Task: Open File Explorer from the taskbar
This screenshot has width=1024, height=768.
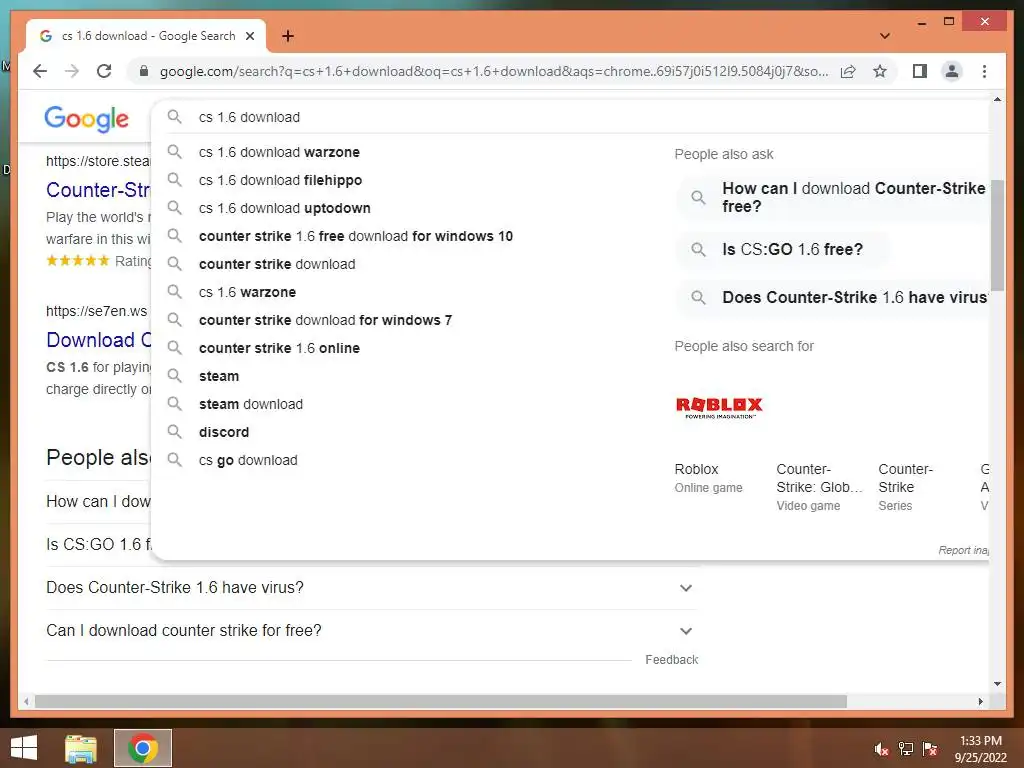Action: (x=81, y=748)
